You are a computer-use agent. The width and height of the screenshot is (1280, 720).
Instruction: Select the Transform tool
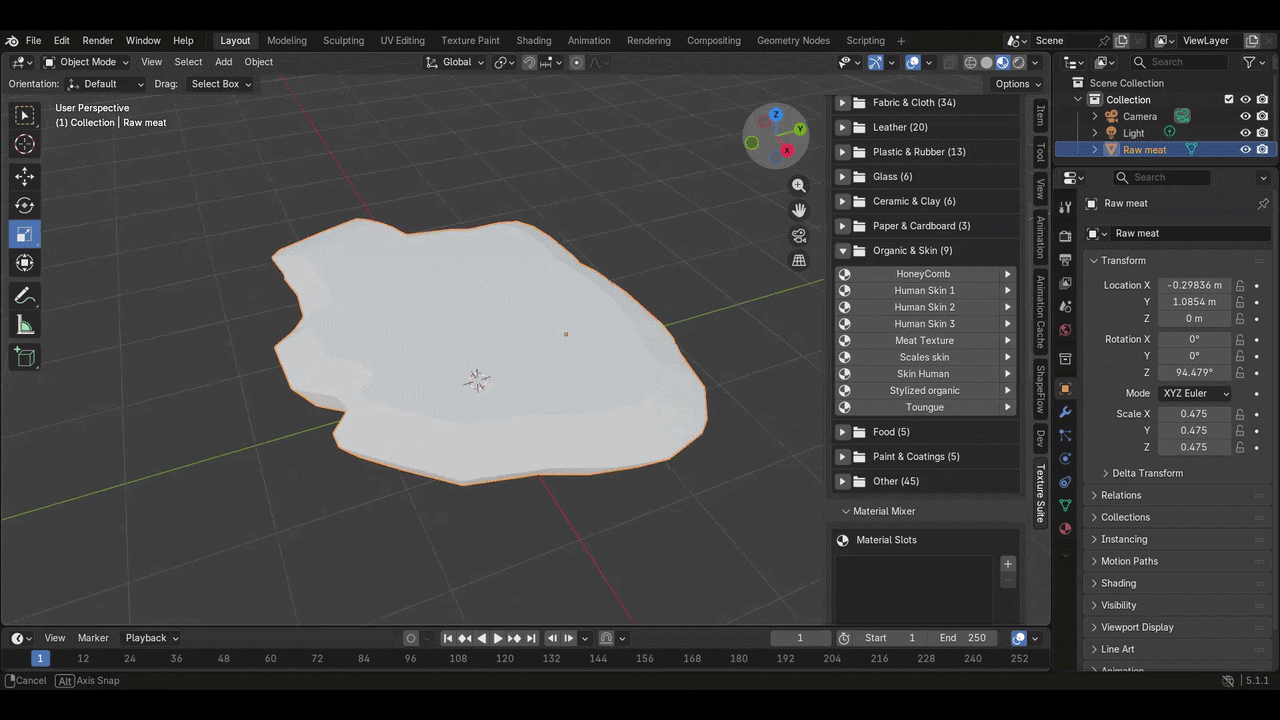(25, 263)
